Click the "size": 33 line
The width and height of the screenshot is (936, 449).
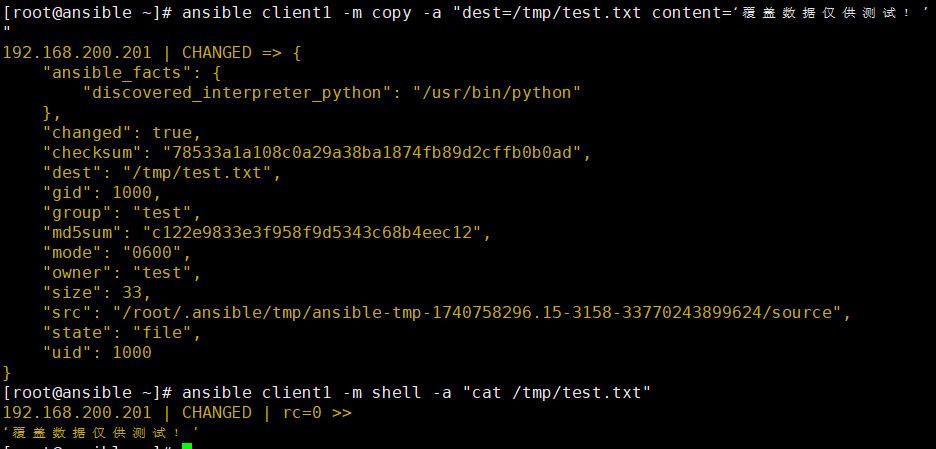pyautogui.click(x=97, y=293)
